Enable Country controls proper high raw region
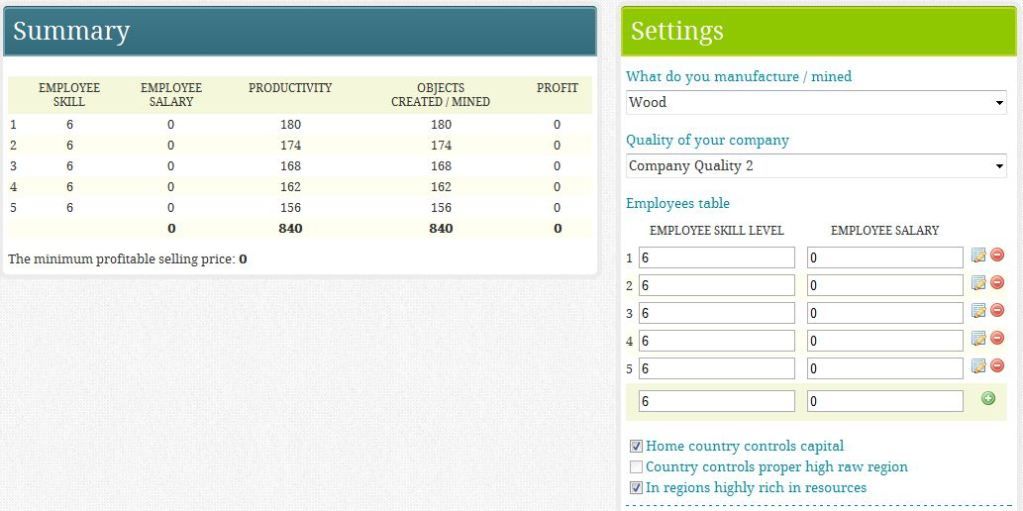 click(636, 468)
